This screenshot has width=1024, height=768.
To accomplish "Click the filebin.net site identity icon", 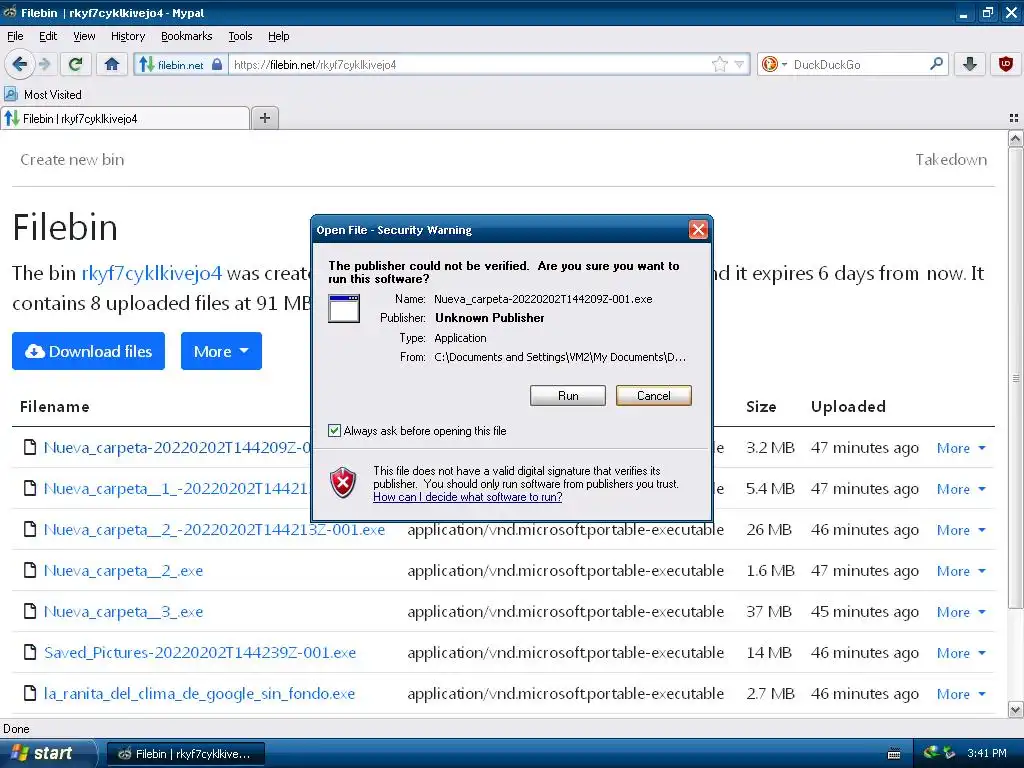I will [x=180, y=65].
